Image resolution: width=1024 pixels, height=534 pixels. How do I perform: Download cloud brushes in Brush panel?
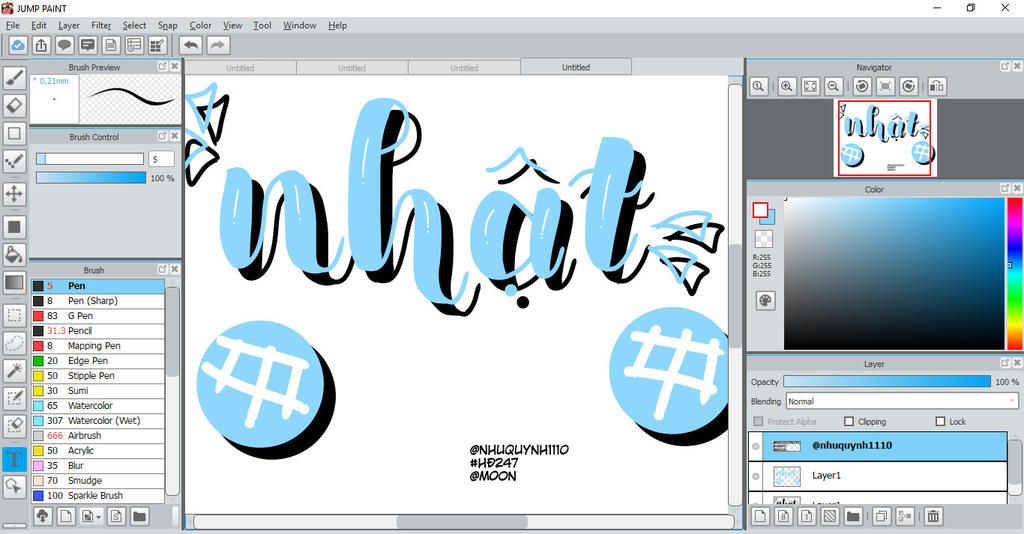pyautogui.click(x=42, y=516)
